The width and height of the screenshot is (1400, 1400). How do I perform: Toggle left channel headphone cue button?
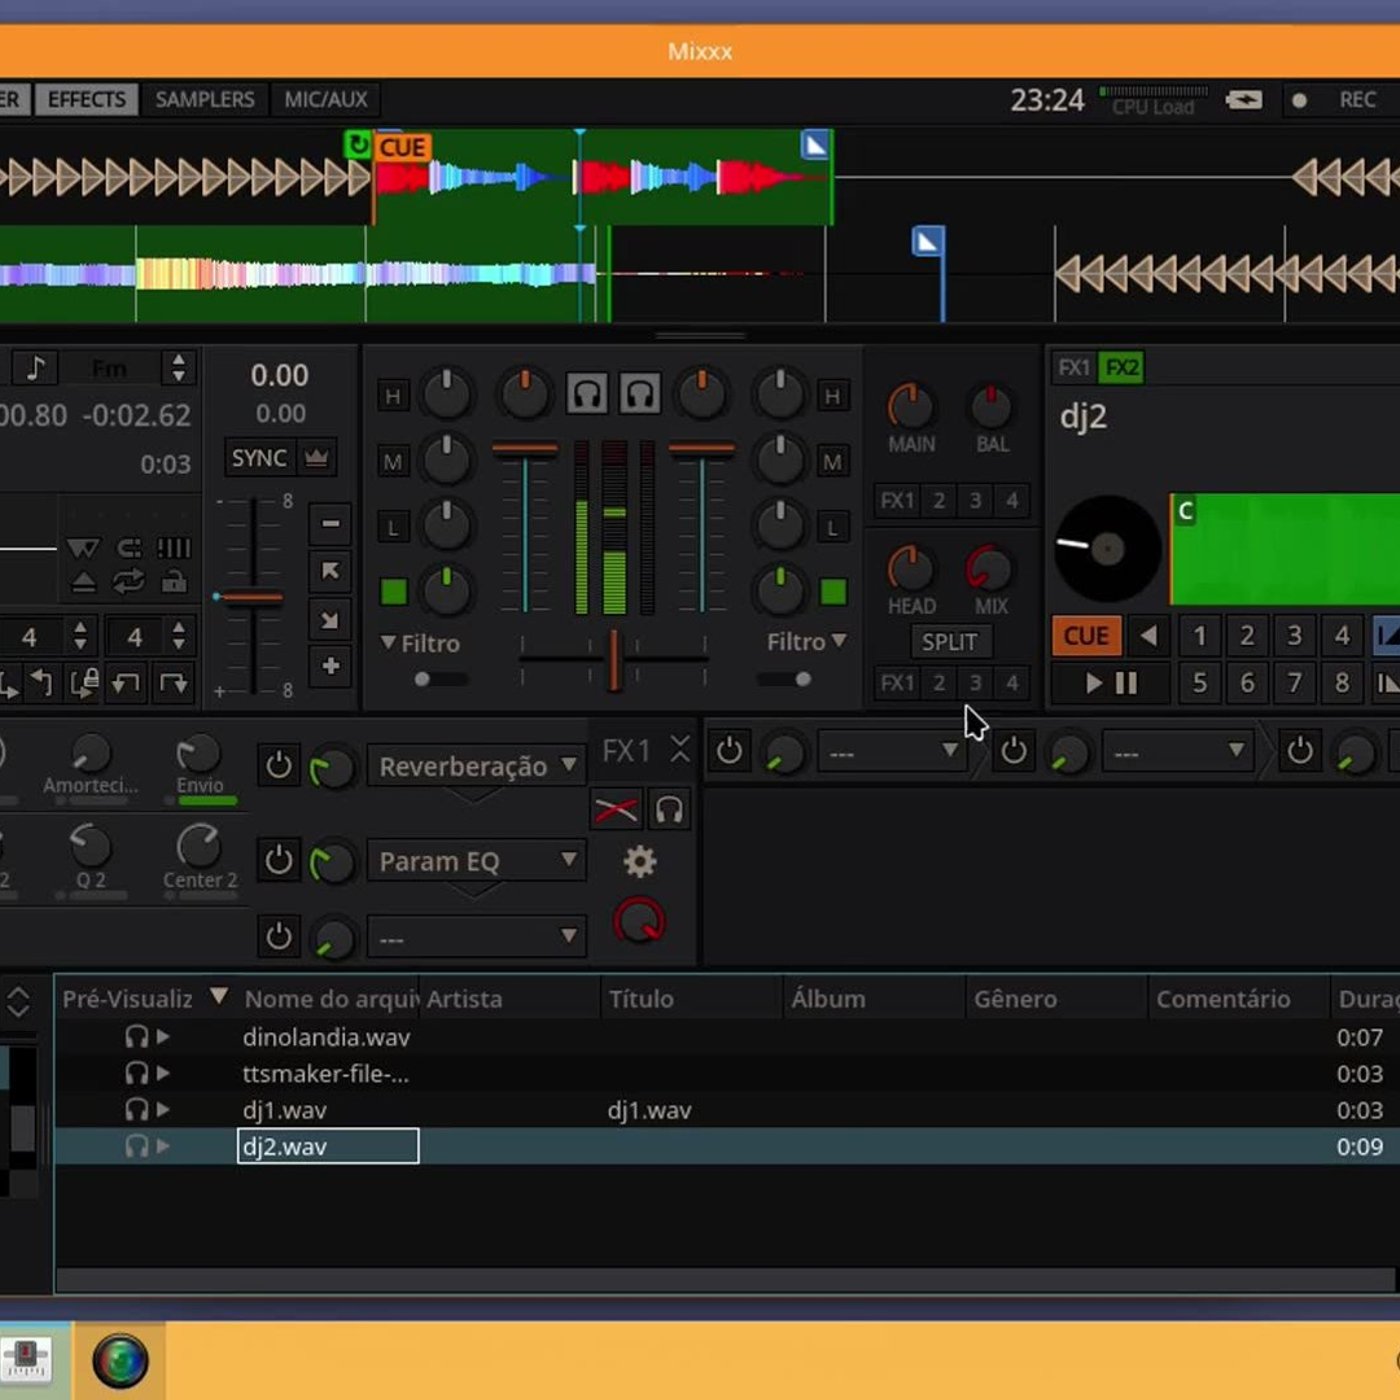587,394
